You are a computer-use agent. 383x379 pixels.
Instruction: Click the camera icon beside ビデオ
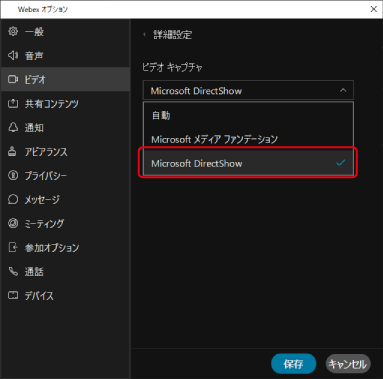(x=13, y=79)
